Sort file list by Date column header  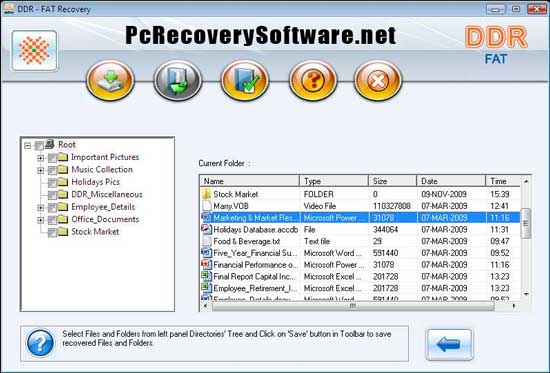(x=451, y=181)
